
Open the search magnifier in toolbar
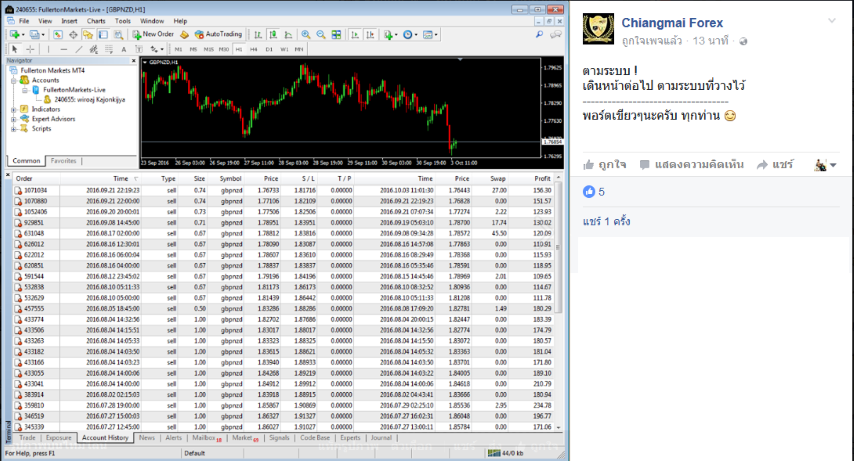pos(539,34)
